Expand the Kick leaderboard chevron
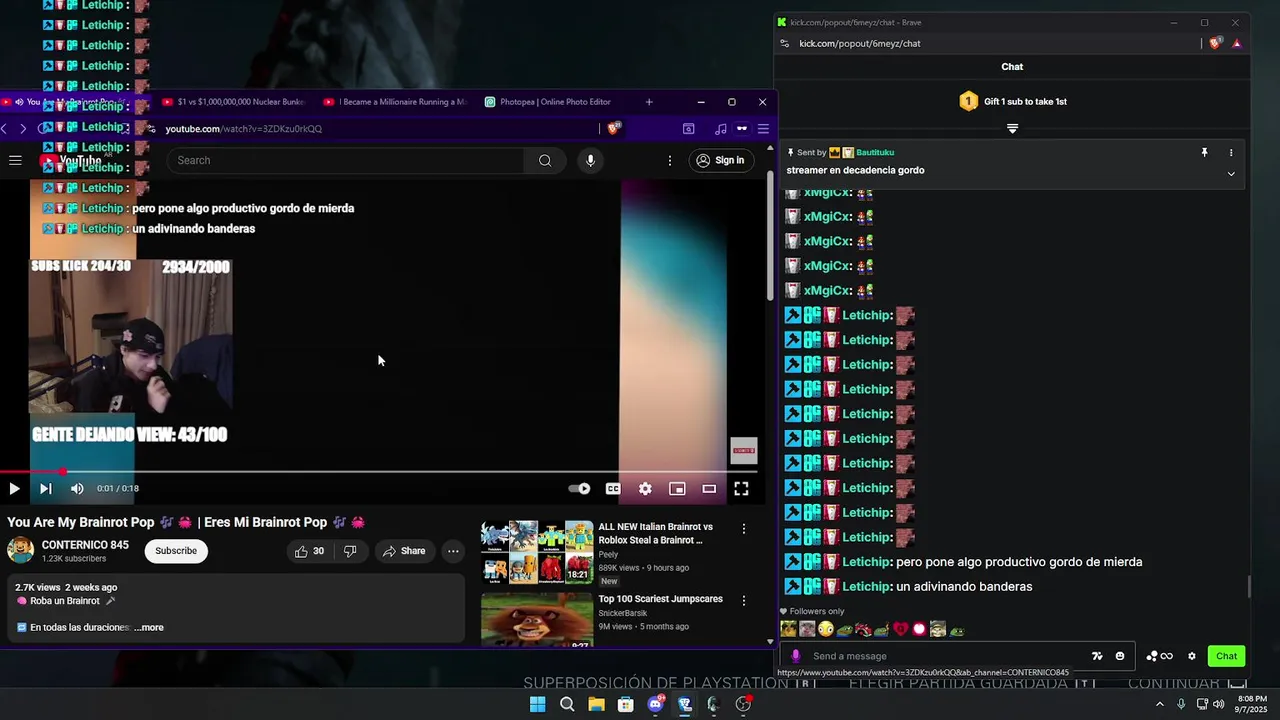Viewport: 1280px width, 720px height. click(1012, 129)
